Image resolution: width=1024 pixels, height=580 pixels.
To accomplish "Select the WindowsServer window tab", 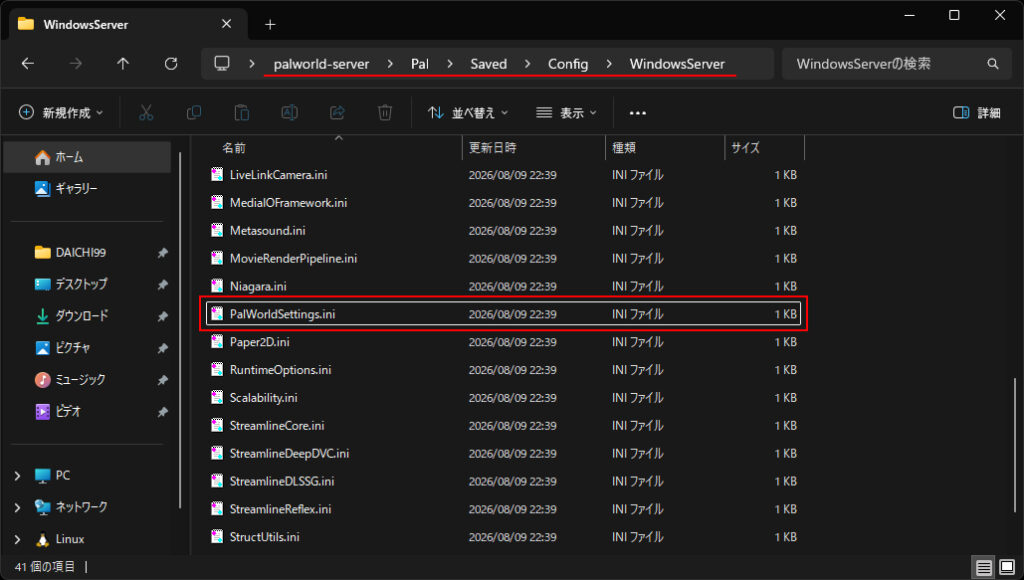I will click(x=128, y=24).
